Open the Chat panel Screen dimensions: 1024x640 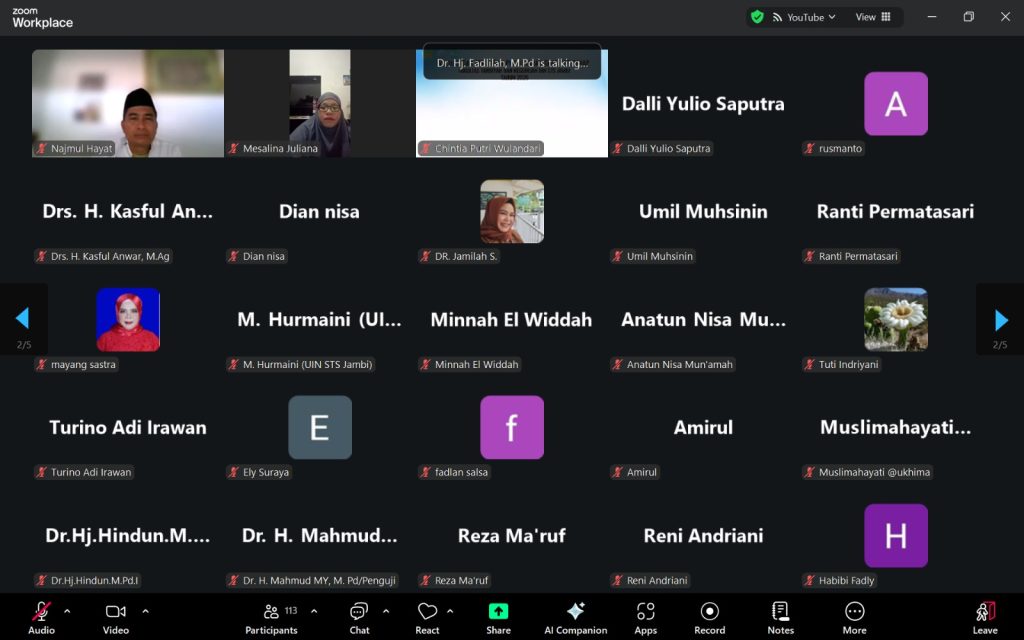click(359, 617)
